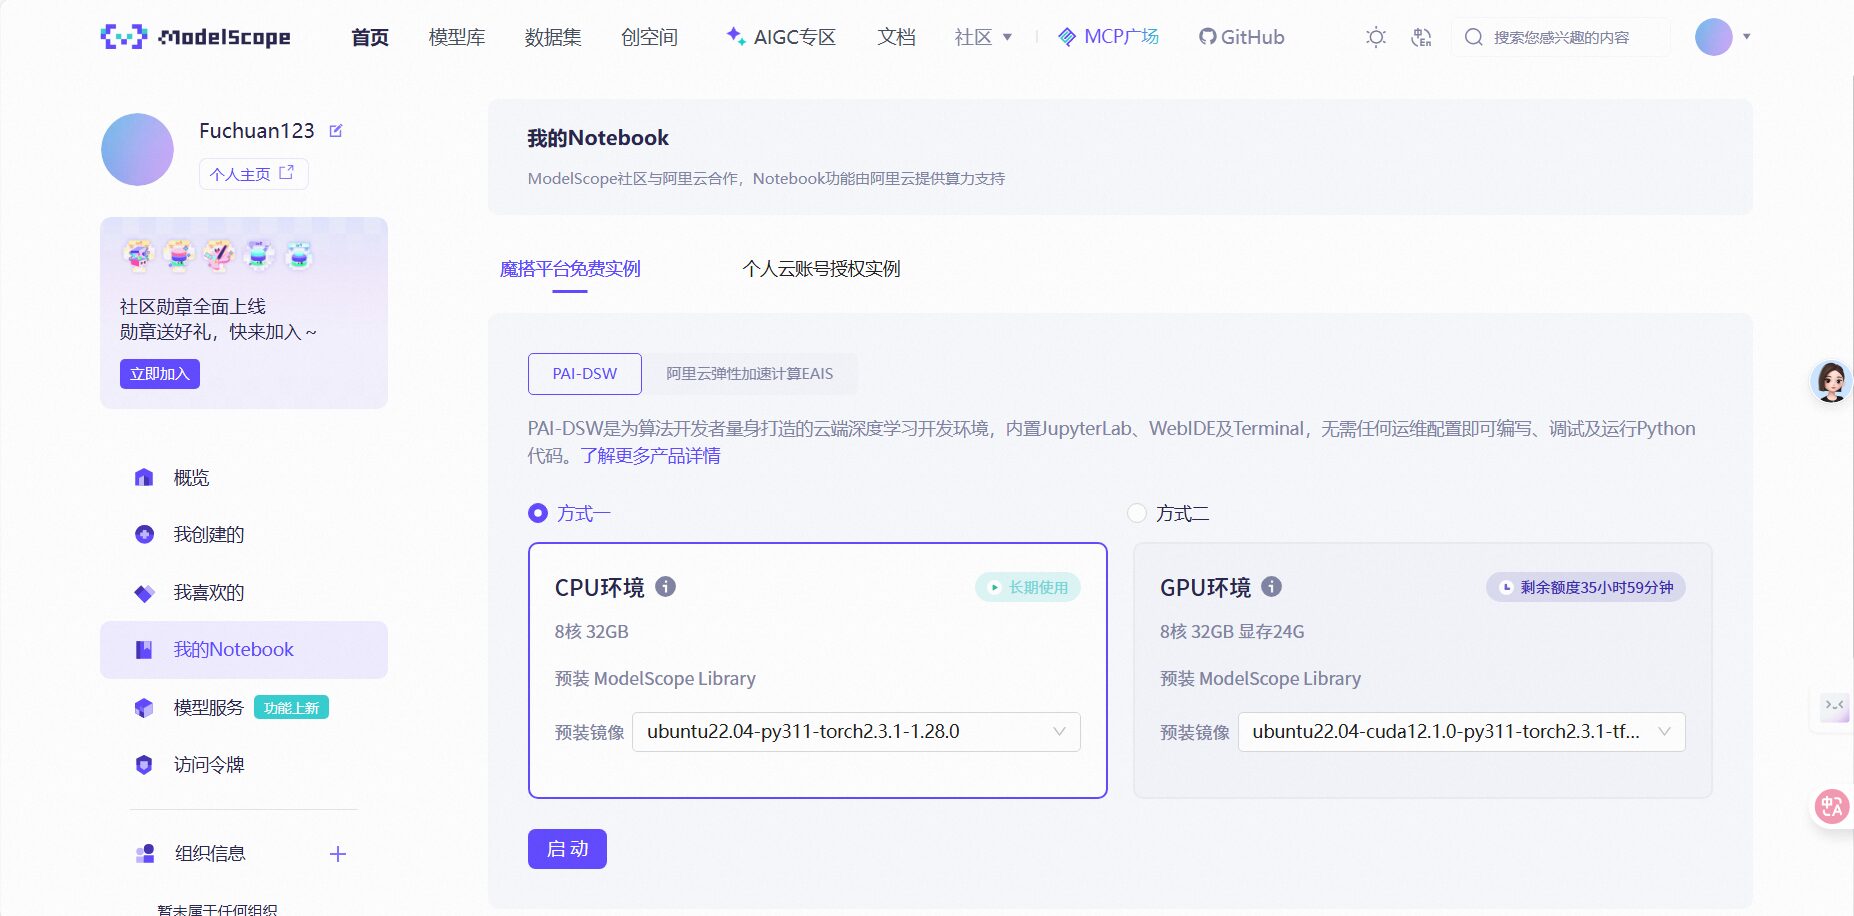The width and height of the screenshot is (1854, 916).
Task: Select the PAI-DSW tab
Action: click(585, 374)
